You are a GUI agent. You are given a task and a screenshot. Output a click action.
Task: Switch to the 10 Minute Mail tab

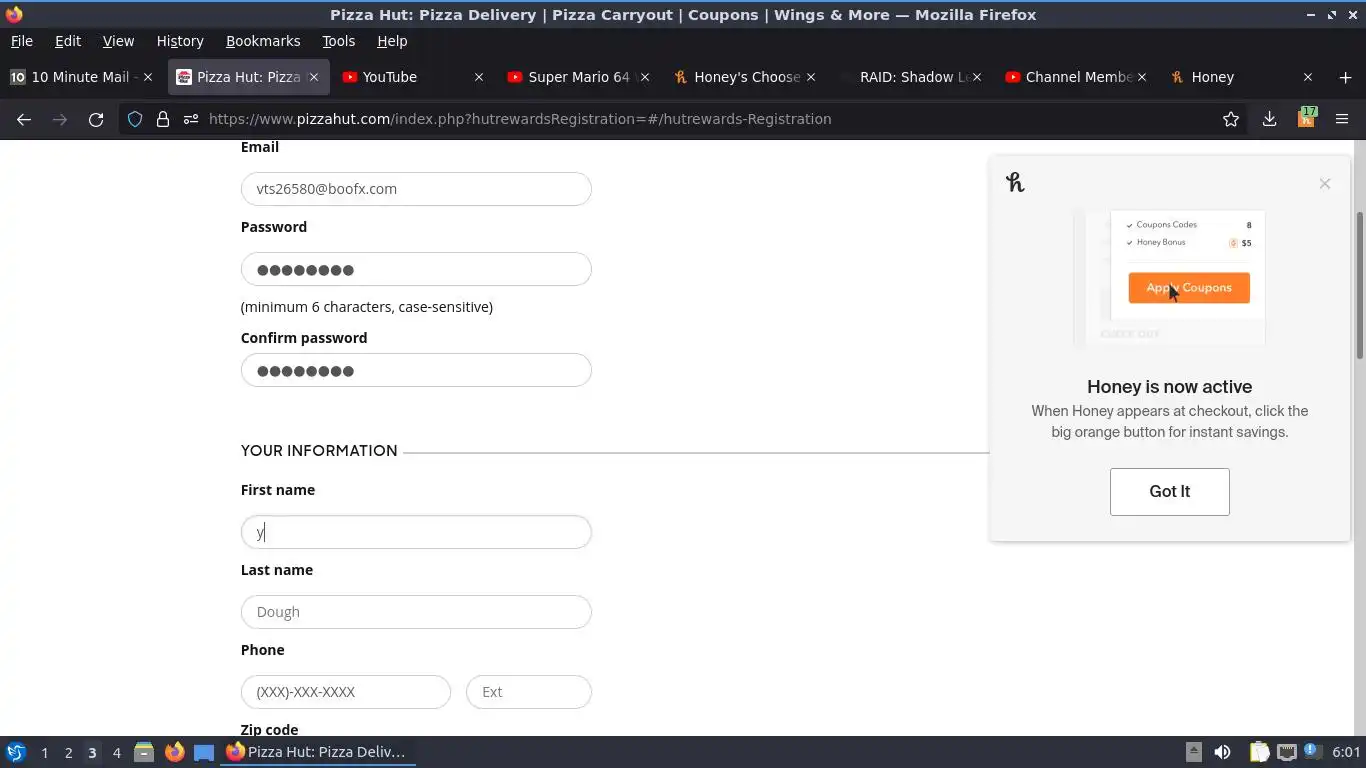(x=82, y=77)
